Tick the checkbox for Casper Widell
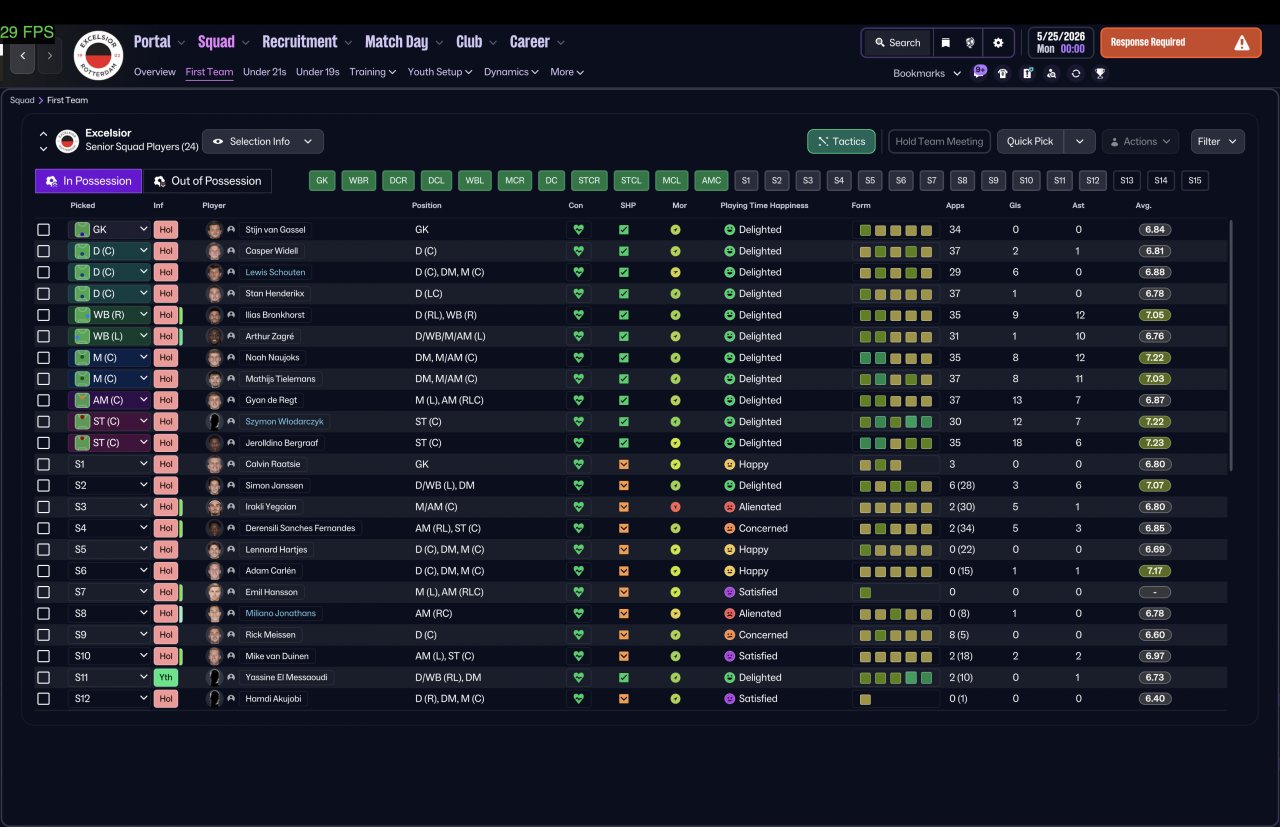Viewport: 1280px width, 827px height. pyautogui.click(x=43, y=251)
